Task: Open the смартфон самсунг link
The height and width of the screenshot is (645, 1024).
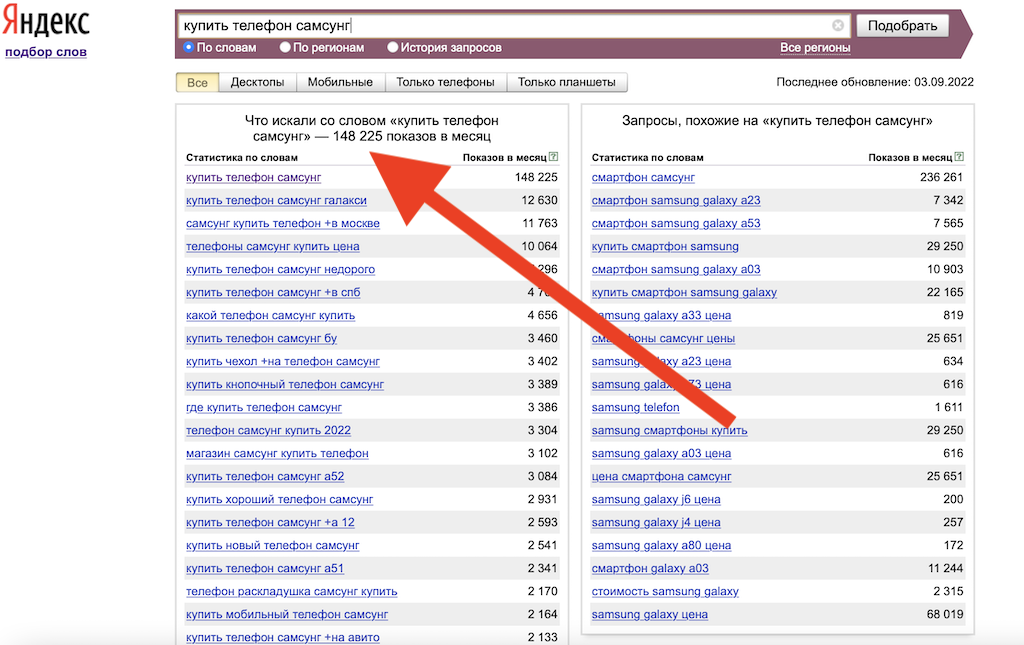Action: pyautogui.click(x=643, y=178)
